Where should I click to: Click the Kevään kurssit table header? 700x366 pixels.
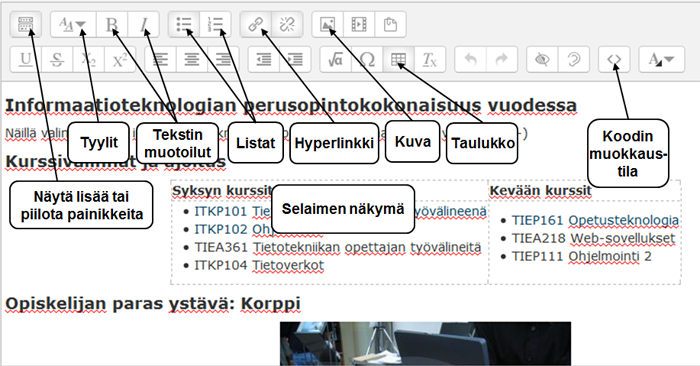tap(540, 191)
